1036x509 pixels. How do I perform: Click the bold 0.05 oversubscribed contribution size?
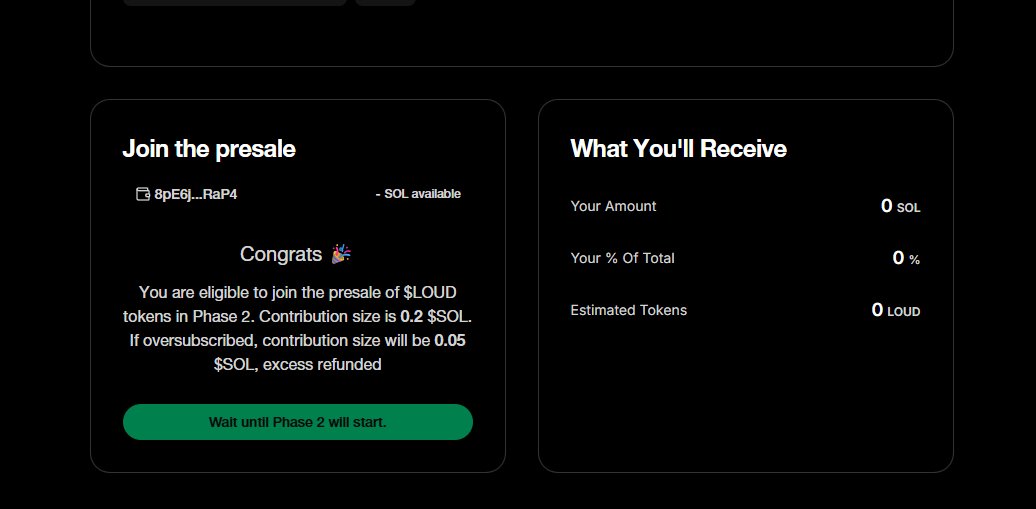point(450,340)
